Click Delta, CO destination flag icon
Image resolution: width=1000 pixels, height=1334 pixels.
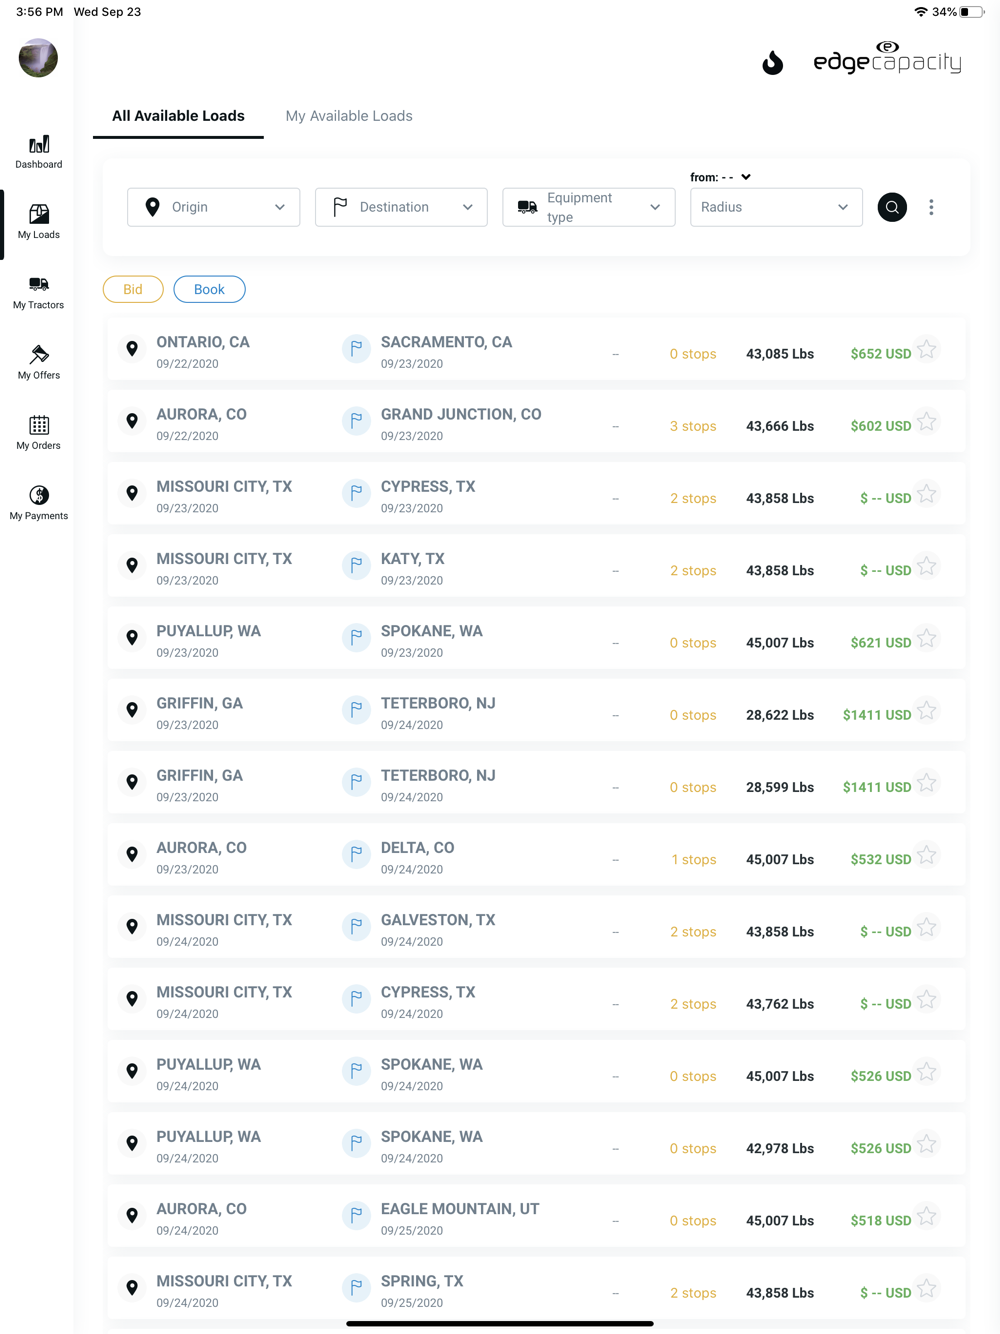(x=356, y=854)
